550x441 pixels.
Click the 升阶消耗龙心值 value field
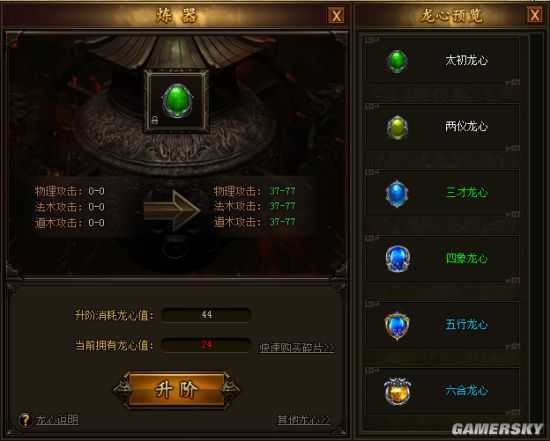point(206,315)
